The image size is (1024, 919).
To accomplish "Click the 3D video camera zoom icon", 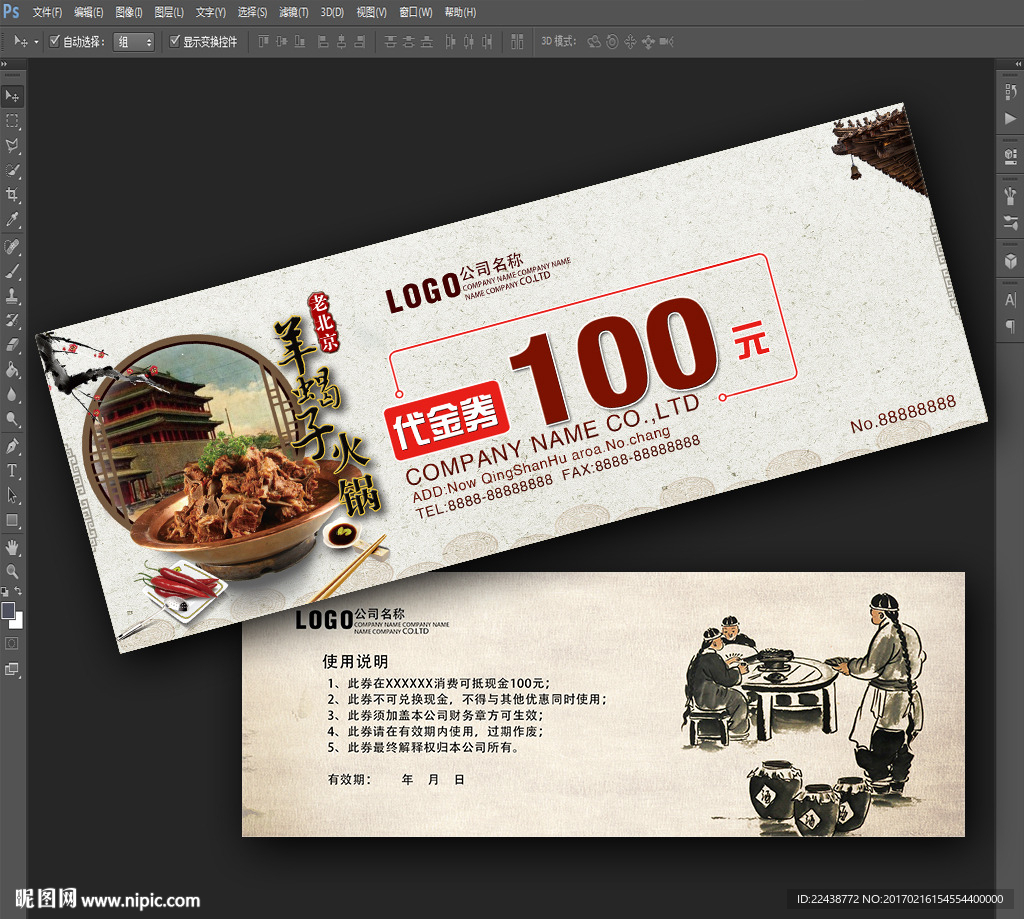I will pos(666,42).
